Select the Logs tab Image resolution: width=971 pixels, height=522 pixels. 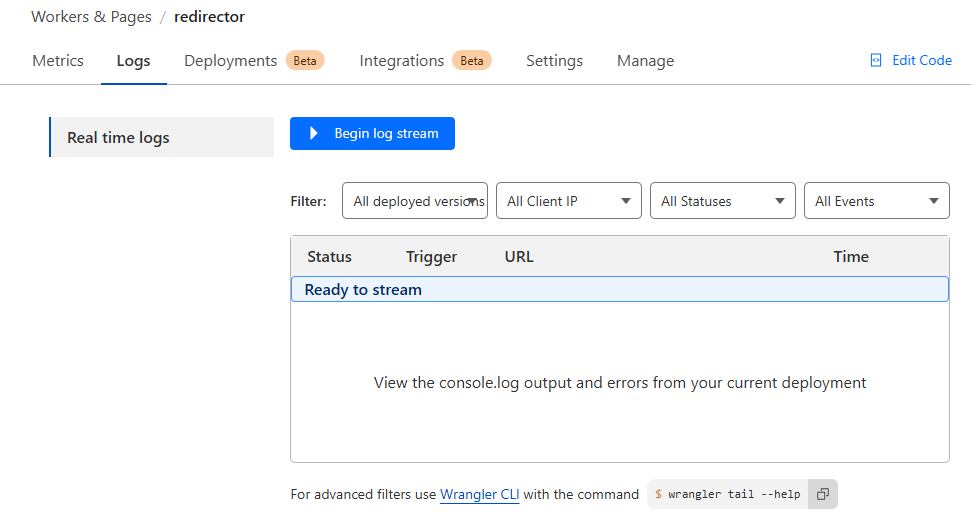tap(133, 61)
